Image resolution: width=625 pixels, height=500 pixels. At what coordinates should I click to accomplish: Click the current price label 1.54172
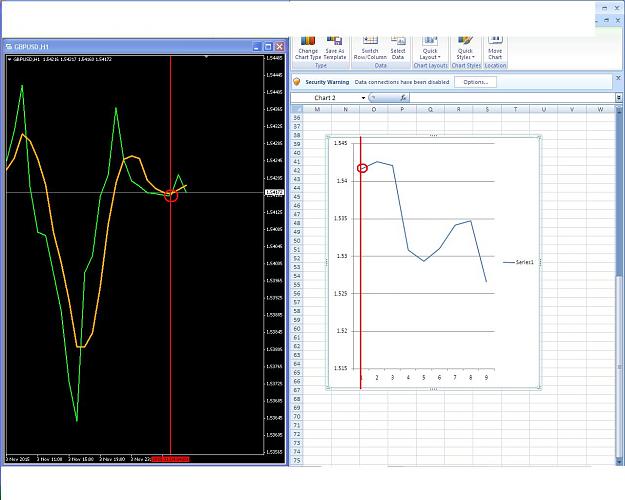274,193
